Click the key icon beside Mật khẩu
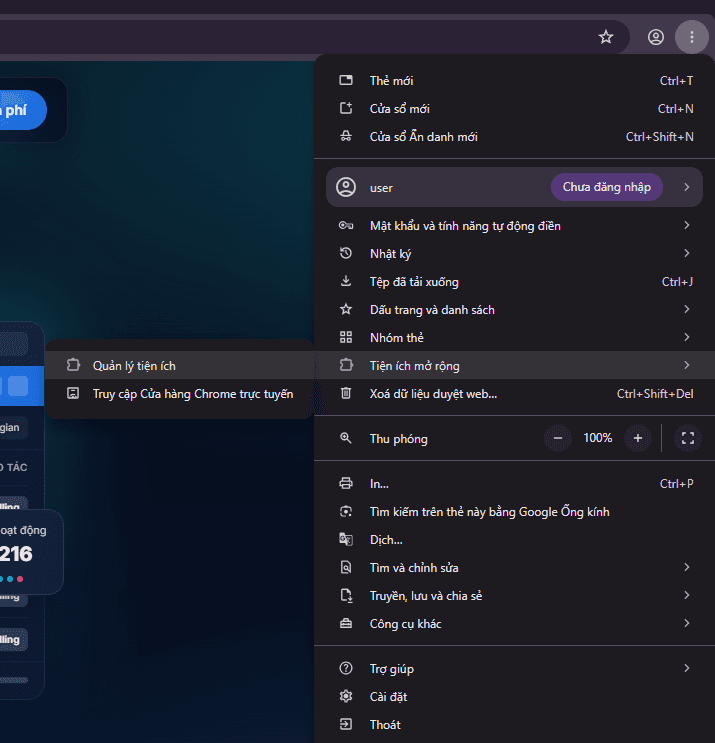The height and width of the screenshot is (743, 715). tap(346, 226)
